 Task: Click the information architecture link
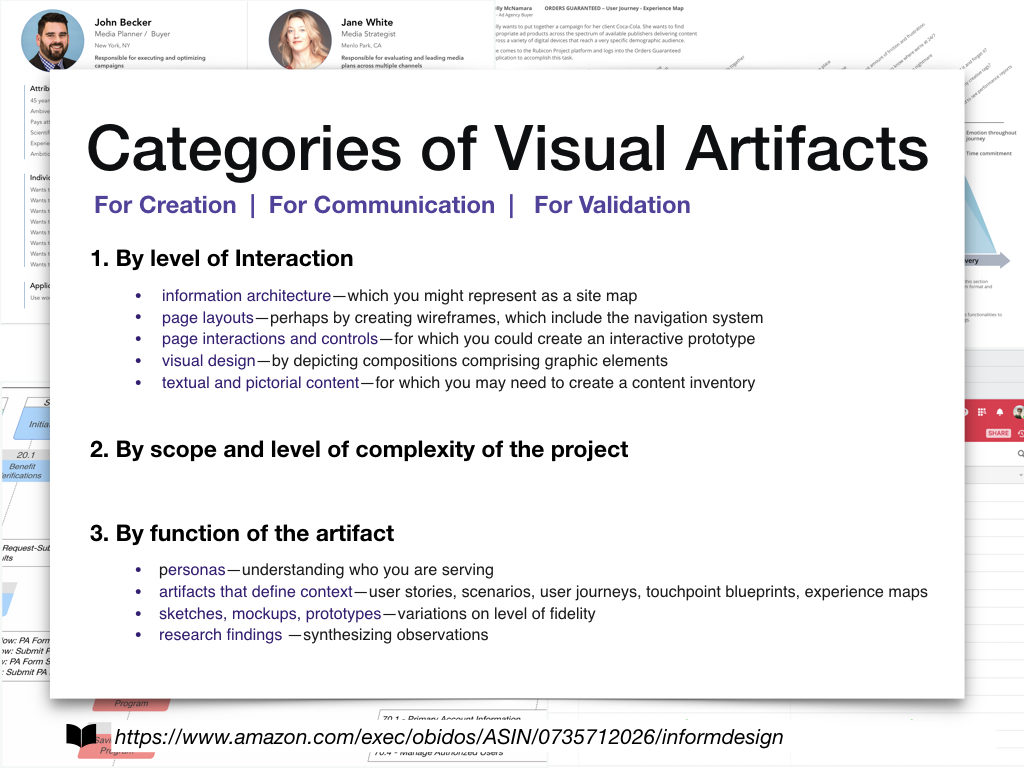click(x=246, y=296)
